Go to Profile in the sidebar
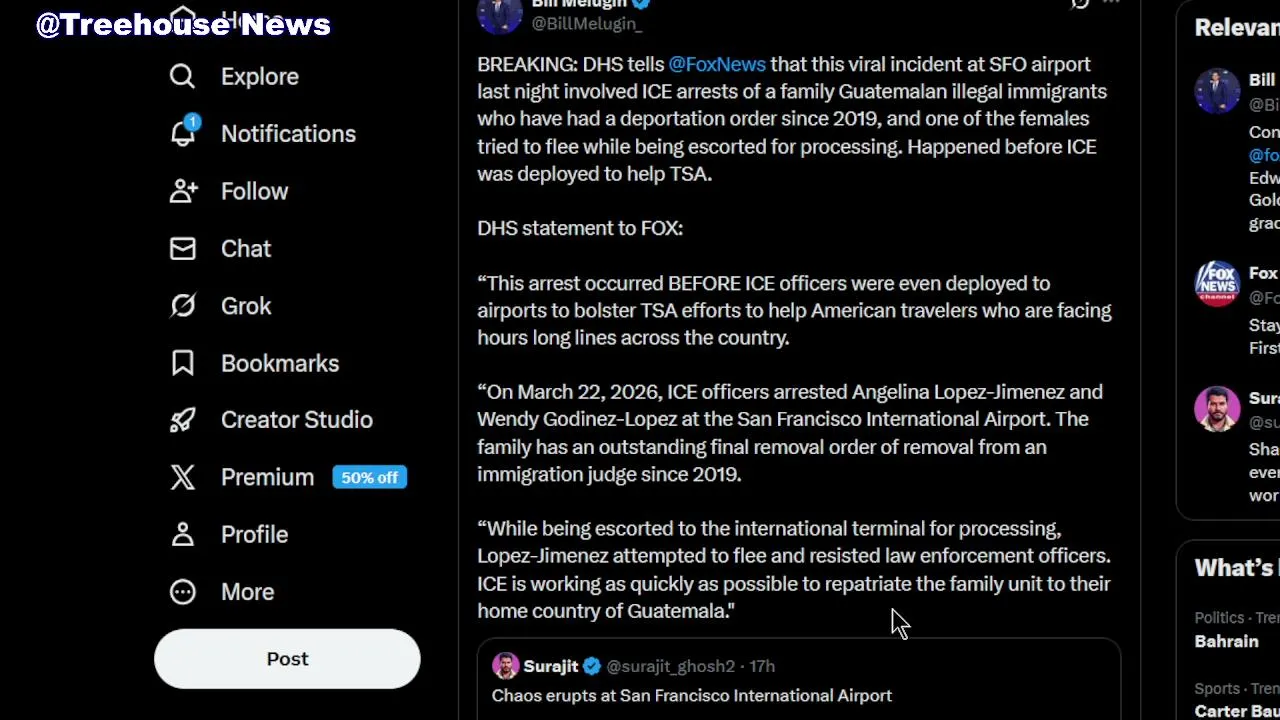The width and height of the screenshot is (1280, 720). point(254,535)
